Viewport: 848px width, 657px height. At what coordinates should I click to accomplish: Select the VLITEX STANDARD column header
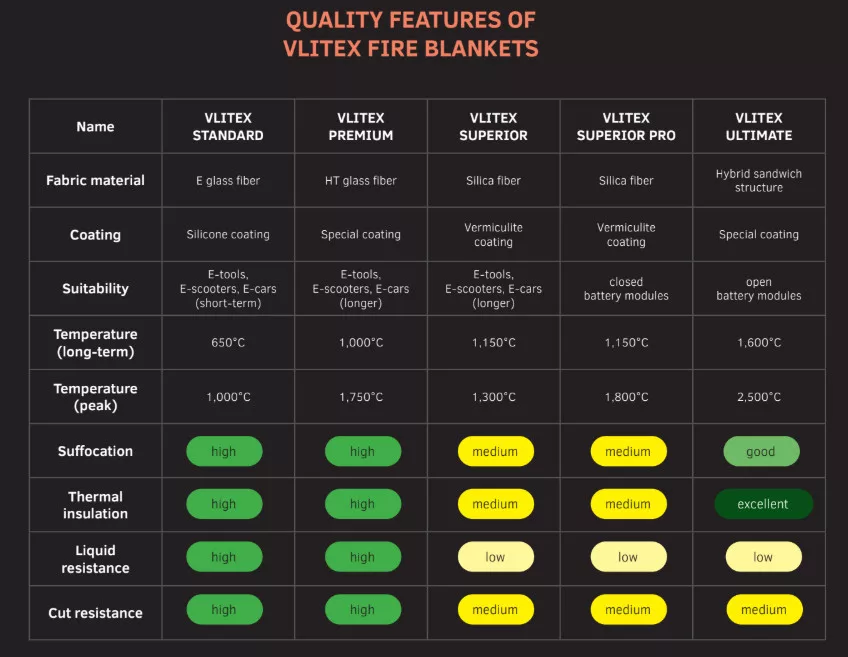(228, 127)
